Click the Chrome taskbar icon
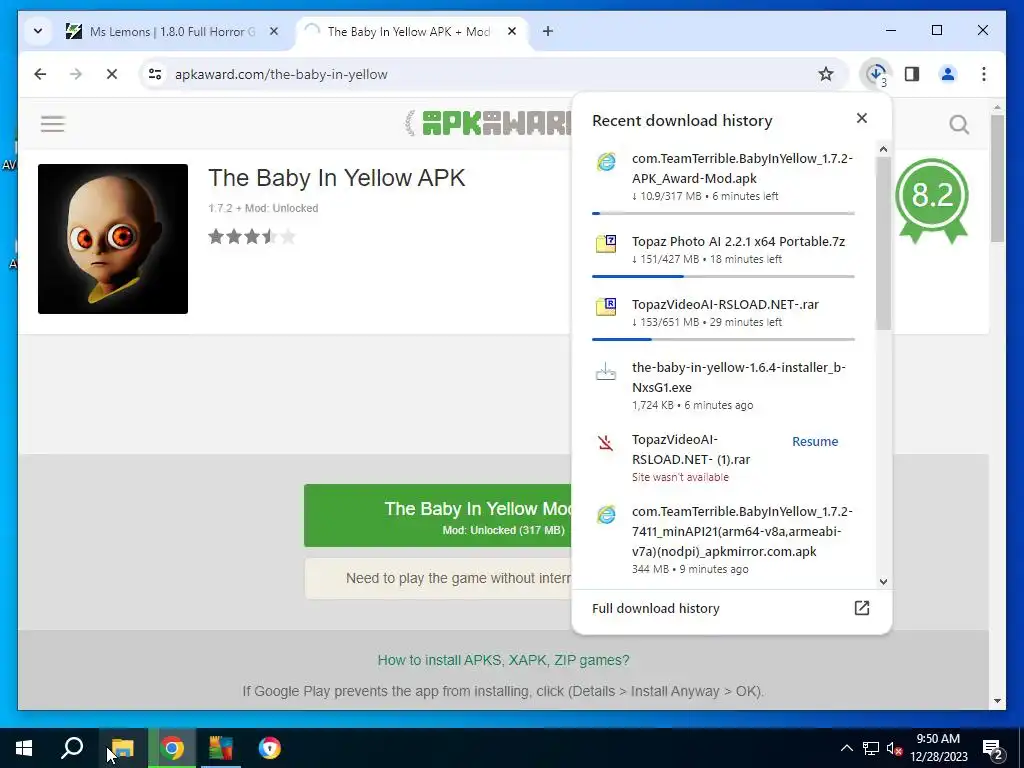The height and width of the screenshot is (768, 1024). click(172, 748)
